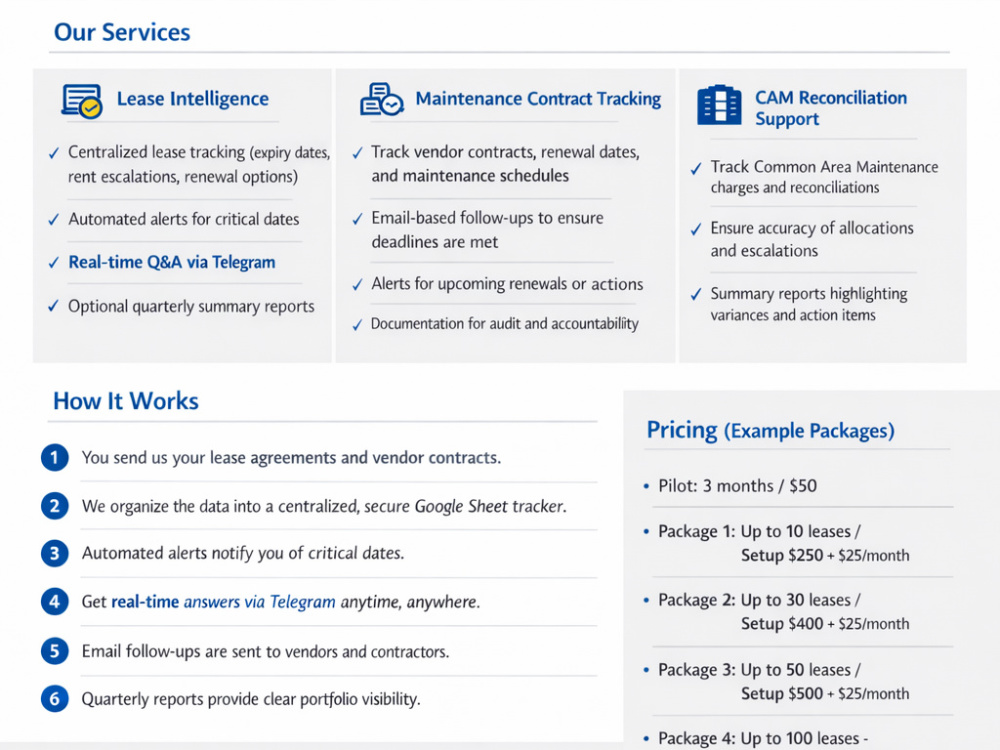Click checkmark beside Real-time Q&A via Telegram

[54, 263]
